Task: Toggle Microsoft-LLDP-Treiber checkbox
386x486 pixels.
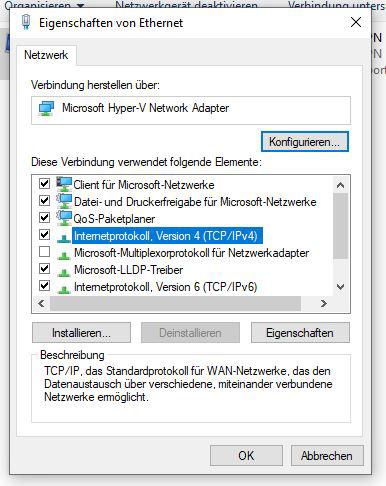Action: [44, 269]
